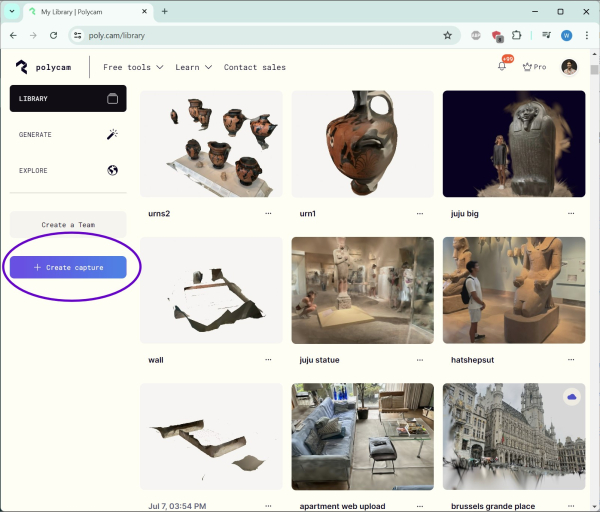Viewport: 600px width, 512px height.
Task: Click the Create capture button
Action: click(x=68, y=267)
